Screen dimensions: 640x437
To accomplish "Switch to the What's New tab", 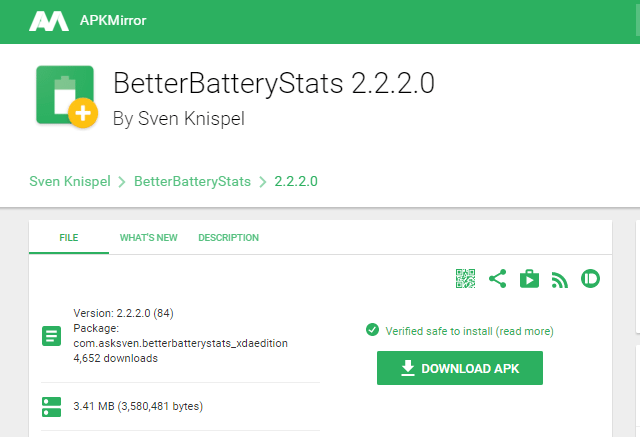I will click(149, 237).
